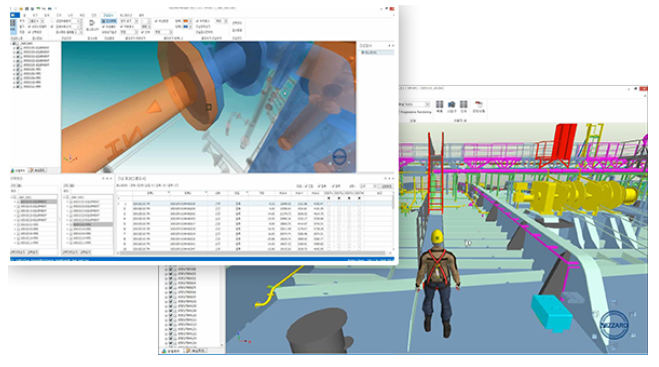The height and width of the screenshot is (367, 659).
Task: Toggle the first checkbox above the results table
Action: point(306,186)
